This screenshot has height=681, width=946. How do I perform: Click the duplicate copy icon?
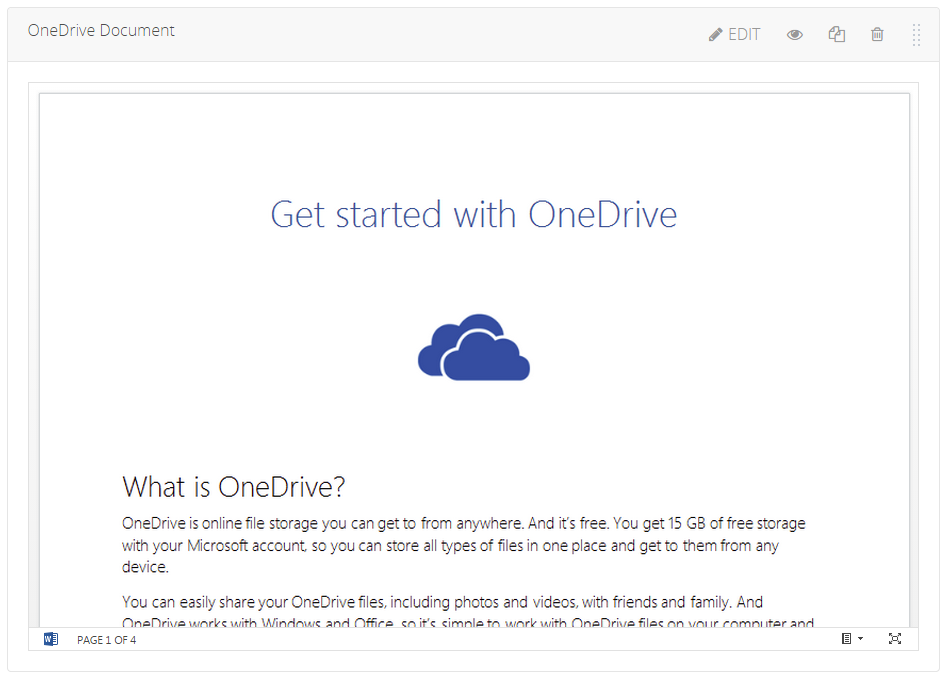tap(836, 34)
